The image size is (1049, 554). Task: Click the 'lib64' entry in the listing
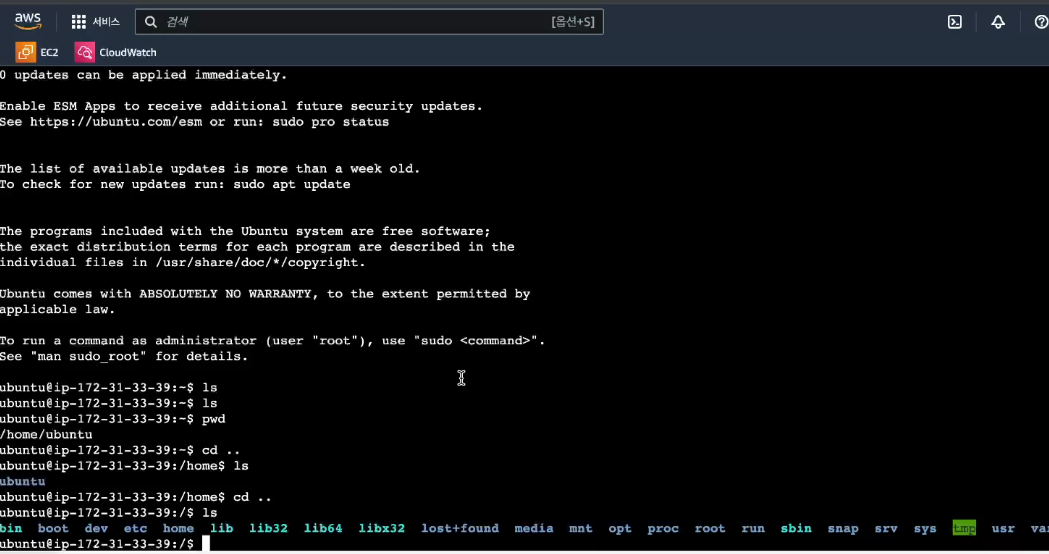pyautogui.click(x=323, y=528)
